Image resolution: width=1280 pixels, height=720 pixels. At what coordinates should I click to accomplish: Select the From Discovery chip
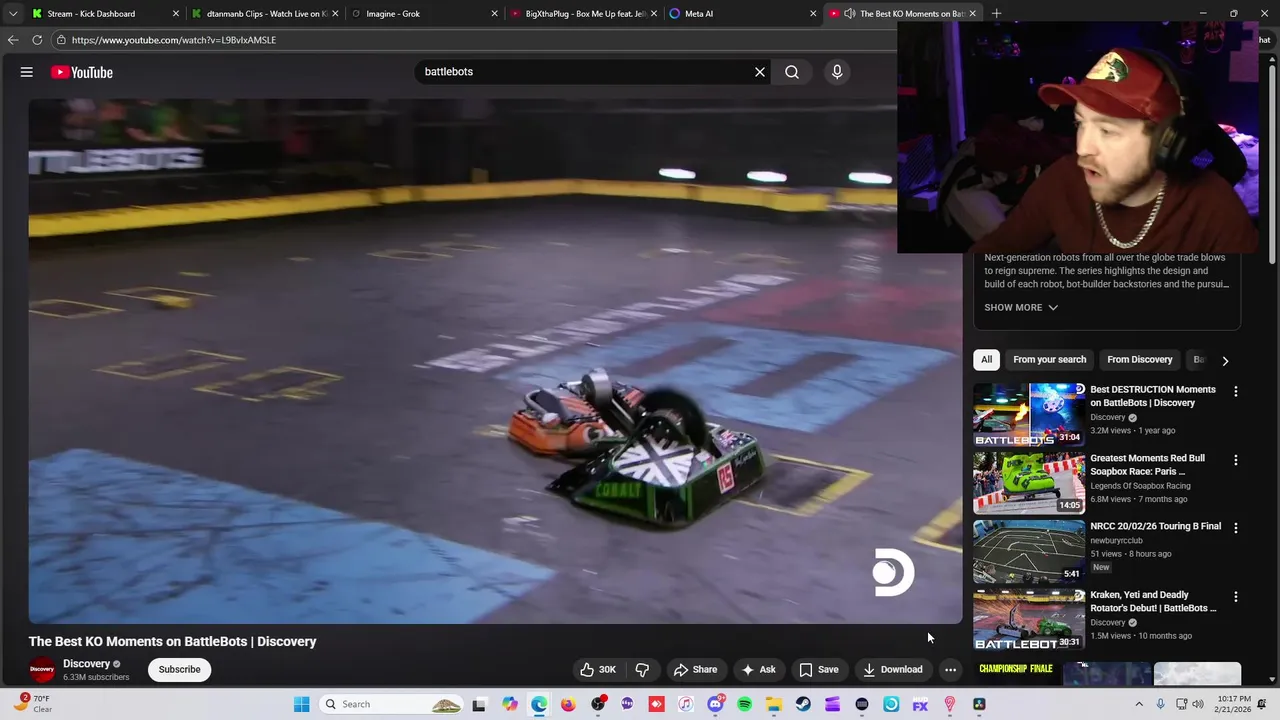click(x=1139, y=360)
